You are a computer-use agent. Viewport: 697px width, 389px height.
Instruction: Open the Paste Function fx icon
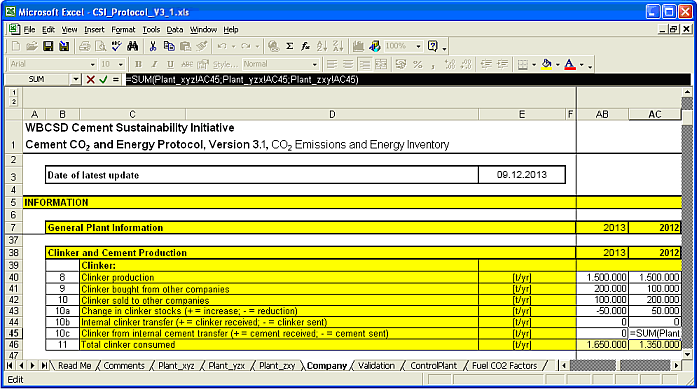click(x=306, y=46)
